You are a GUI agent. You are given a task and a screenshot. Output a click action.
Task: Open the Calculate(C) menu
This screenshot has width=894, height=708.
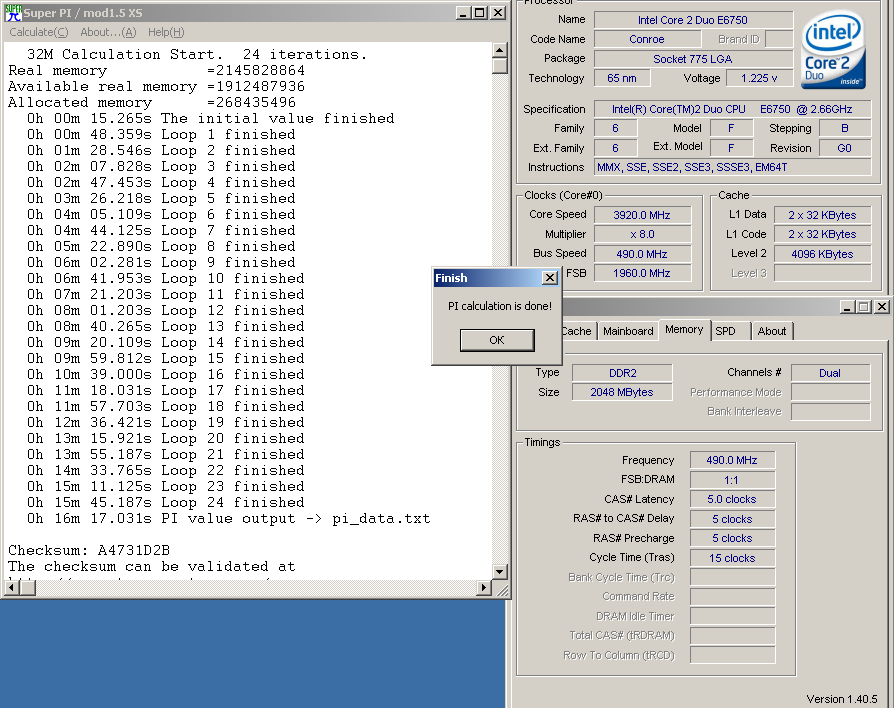coord(39,32)
